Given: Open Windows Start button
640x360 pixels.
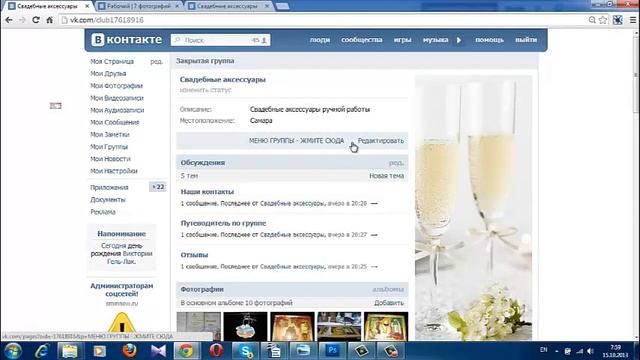Looking at the screenshot, I should tap(13, 351).
